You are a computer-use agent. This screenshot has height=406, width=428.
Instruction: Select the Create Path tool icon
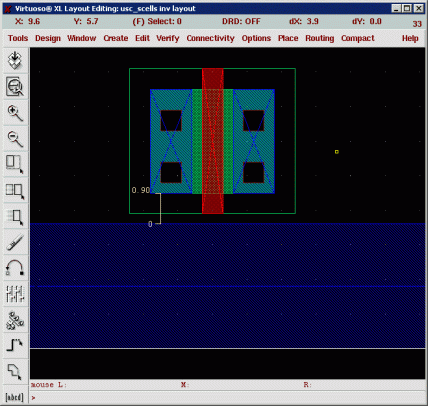15,345
